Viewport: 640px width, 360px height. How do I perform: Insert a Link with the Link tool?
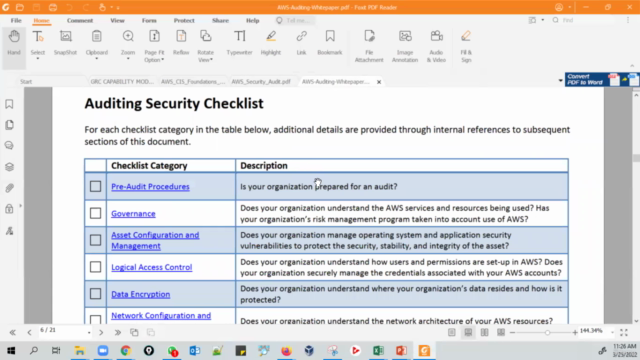pos(301,42)
